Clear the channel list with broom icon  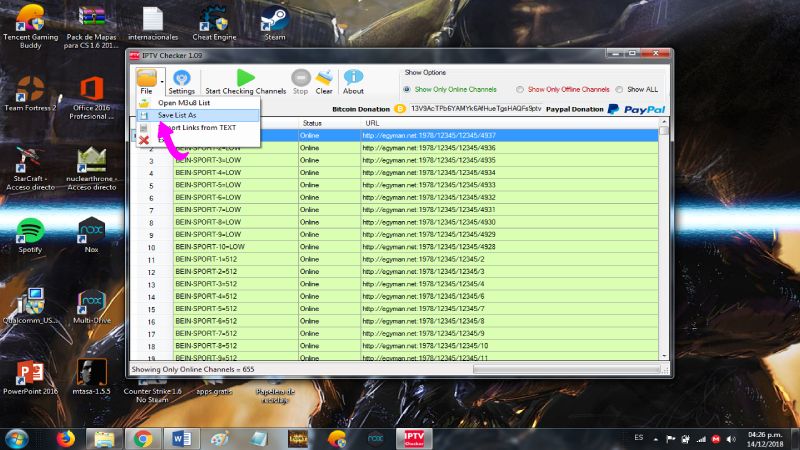[x=324, y=82]
